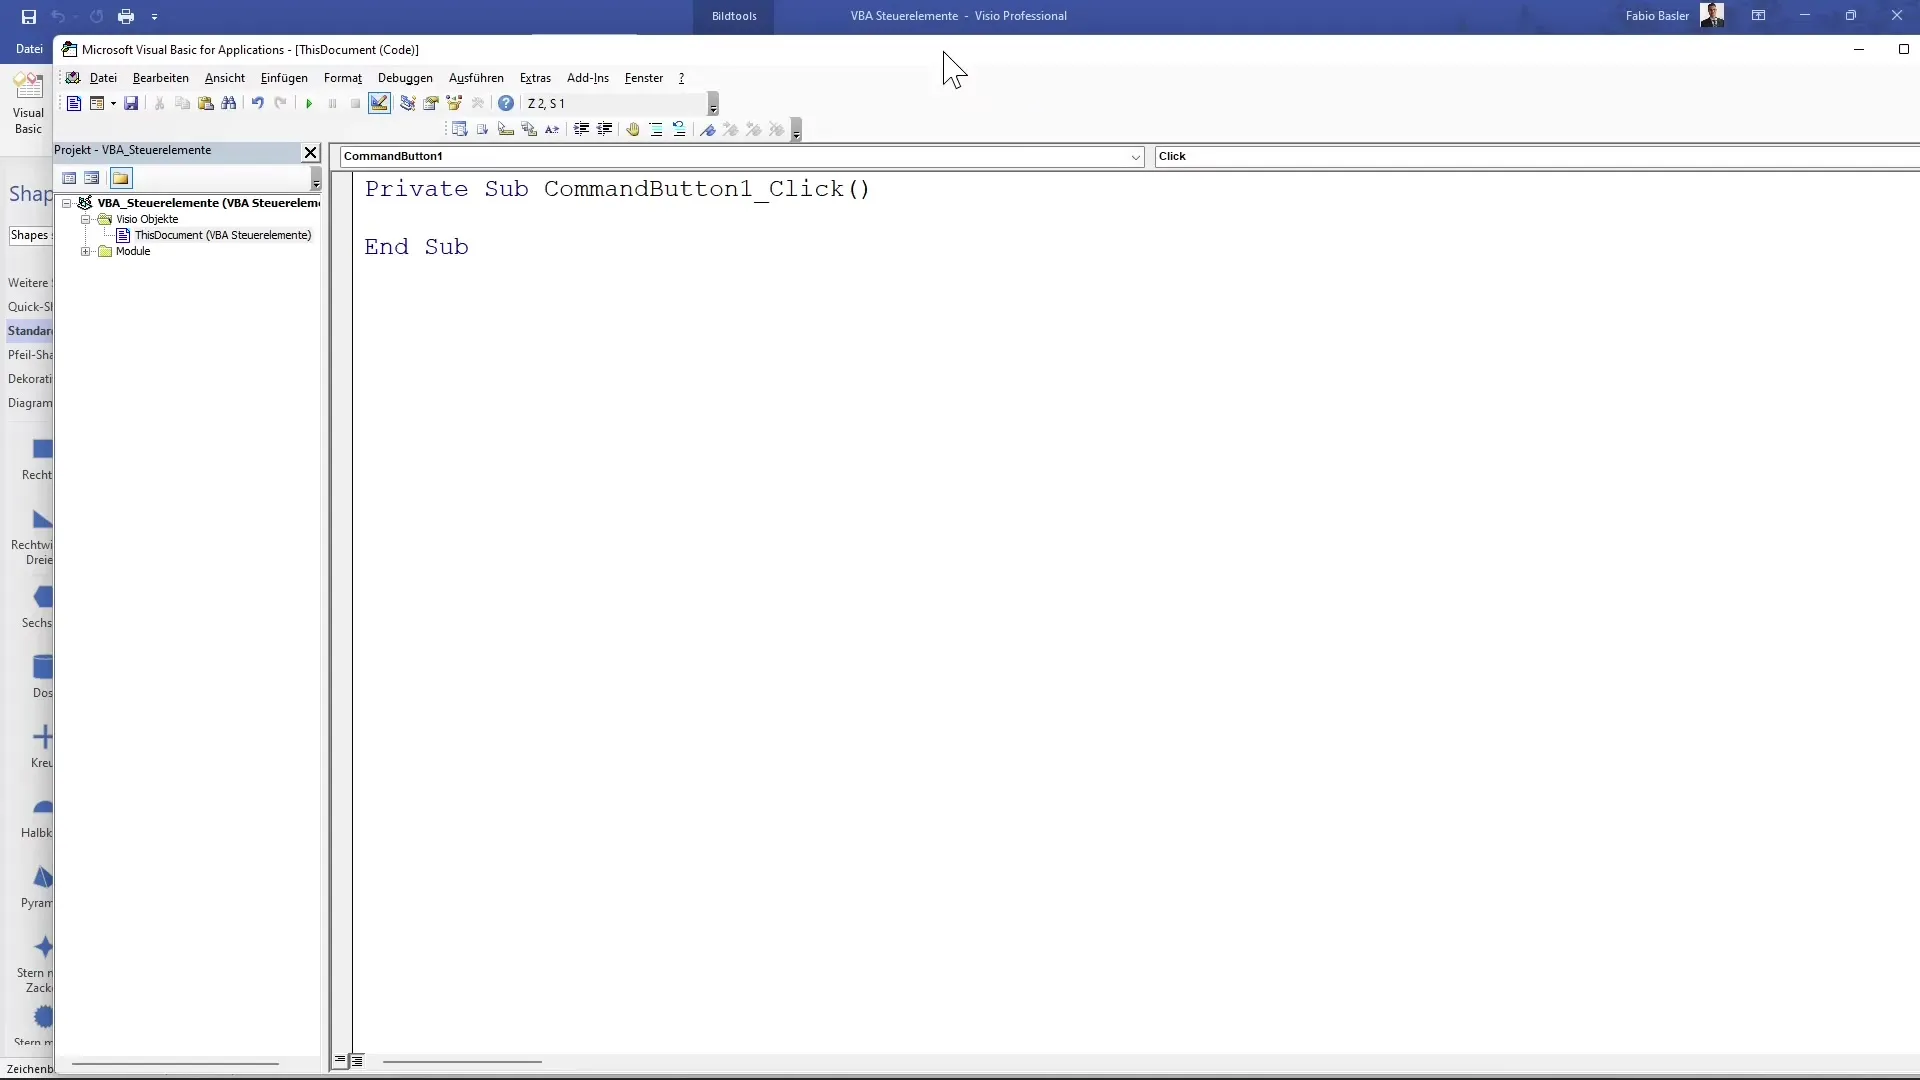This screenshot has width=1920, height=1080.
Task: Collapse the VBA_Steuerelemente project node
Action: [67, 203]
